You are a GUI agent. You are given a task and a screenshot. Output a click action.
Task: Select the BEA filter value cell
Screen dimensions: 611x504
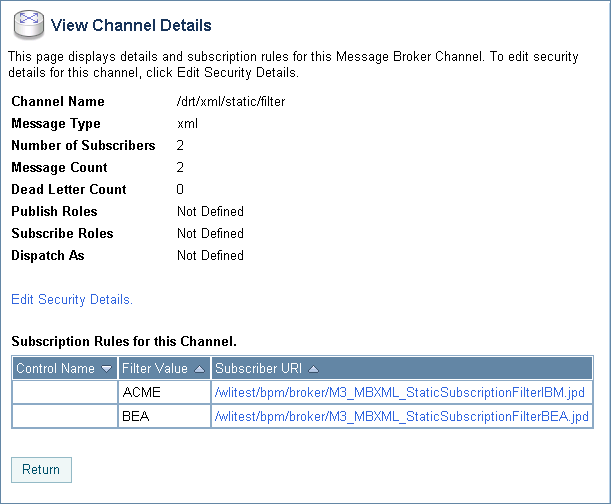[x=164, y=416]
